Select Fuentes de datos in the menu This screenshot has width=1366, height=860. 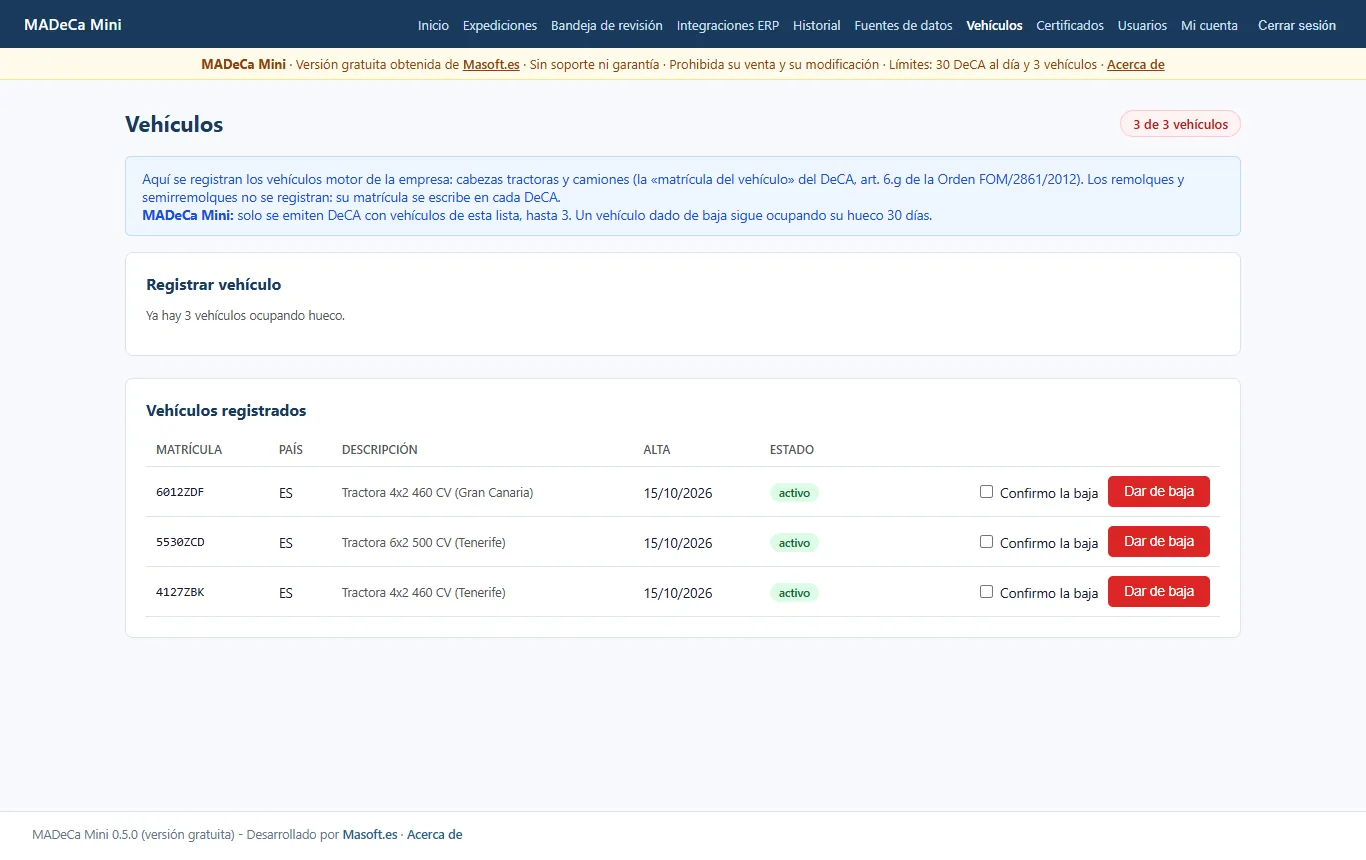point(904,25)
